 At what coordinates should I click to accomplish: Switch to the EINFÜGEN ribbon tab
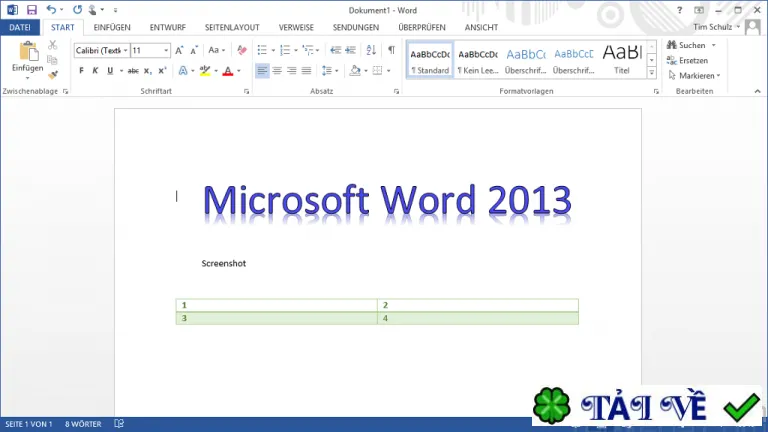coord(112,27)
